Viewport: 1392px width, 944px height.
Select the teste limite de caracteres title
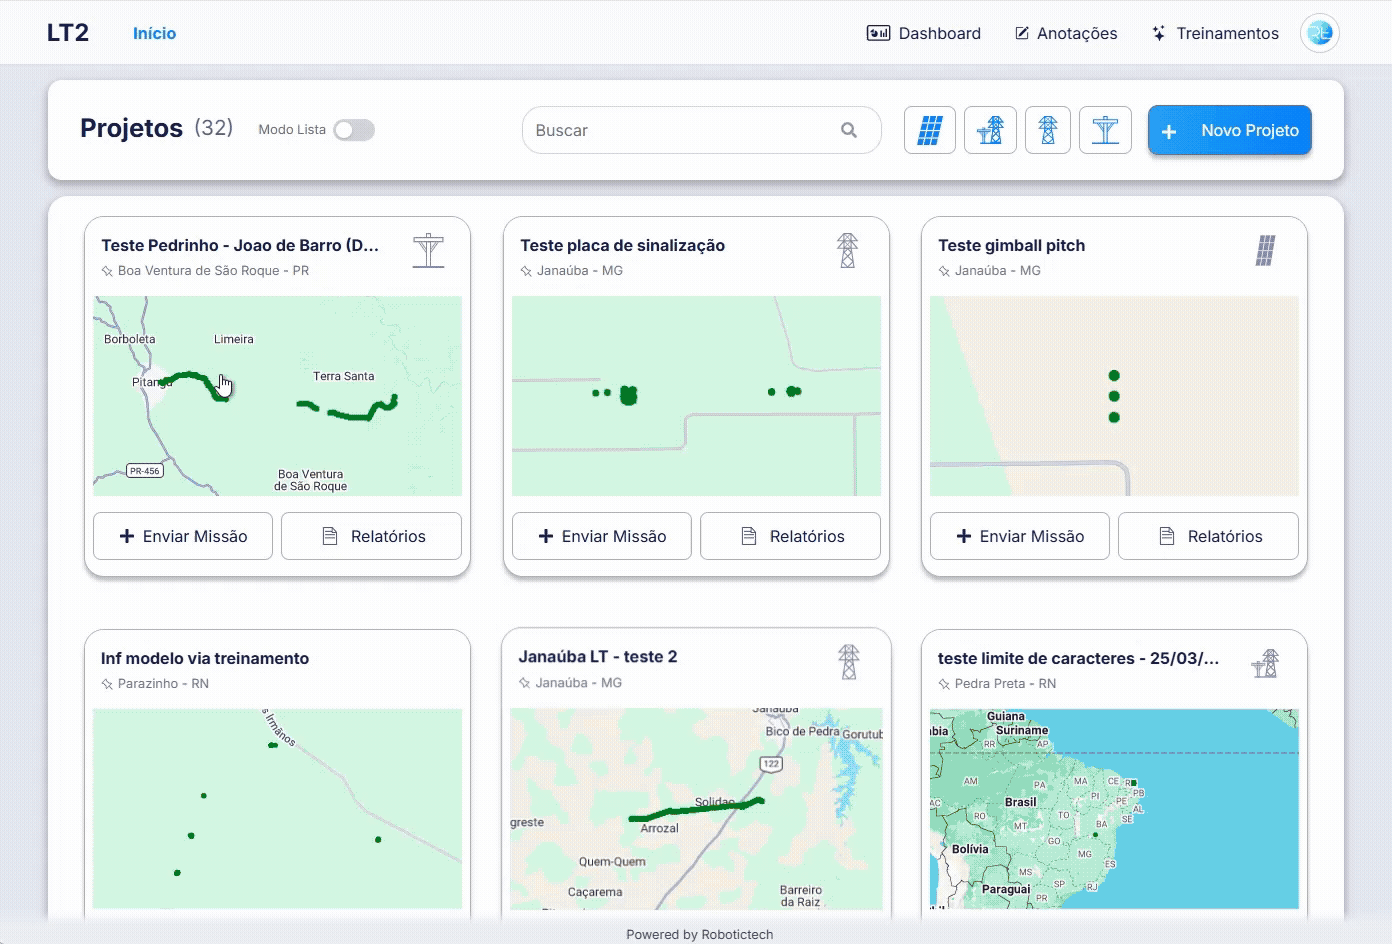(1078, 658)
